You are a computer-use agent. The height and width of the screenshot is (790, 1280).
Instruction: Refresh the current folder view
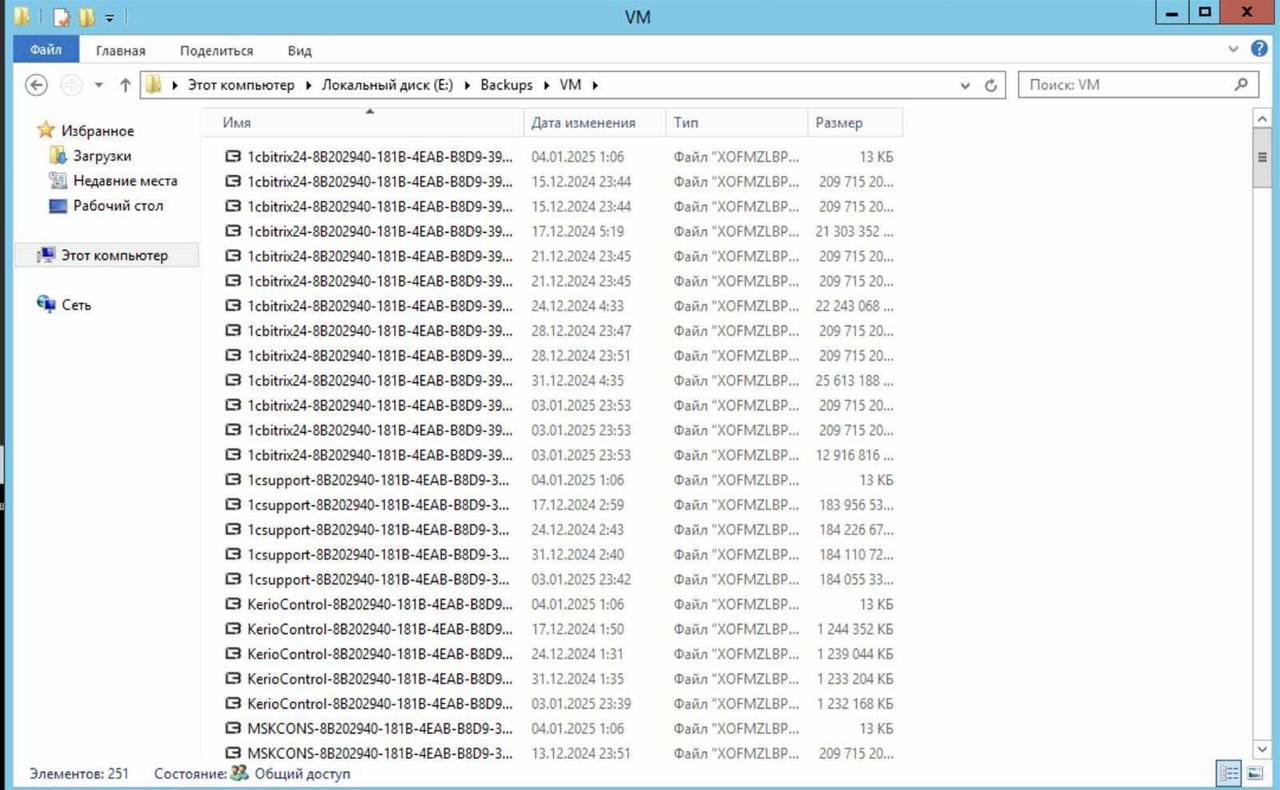click(991, 85)
